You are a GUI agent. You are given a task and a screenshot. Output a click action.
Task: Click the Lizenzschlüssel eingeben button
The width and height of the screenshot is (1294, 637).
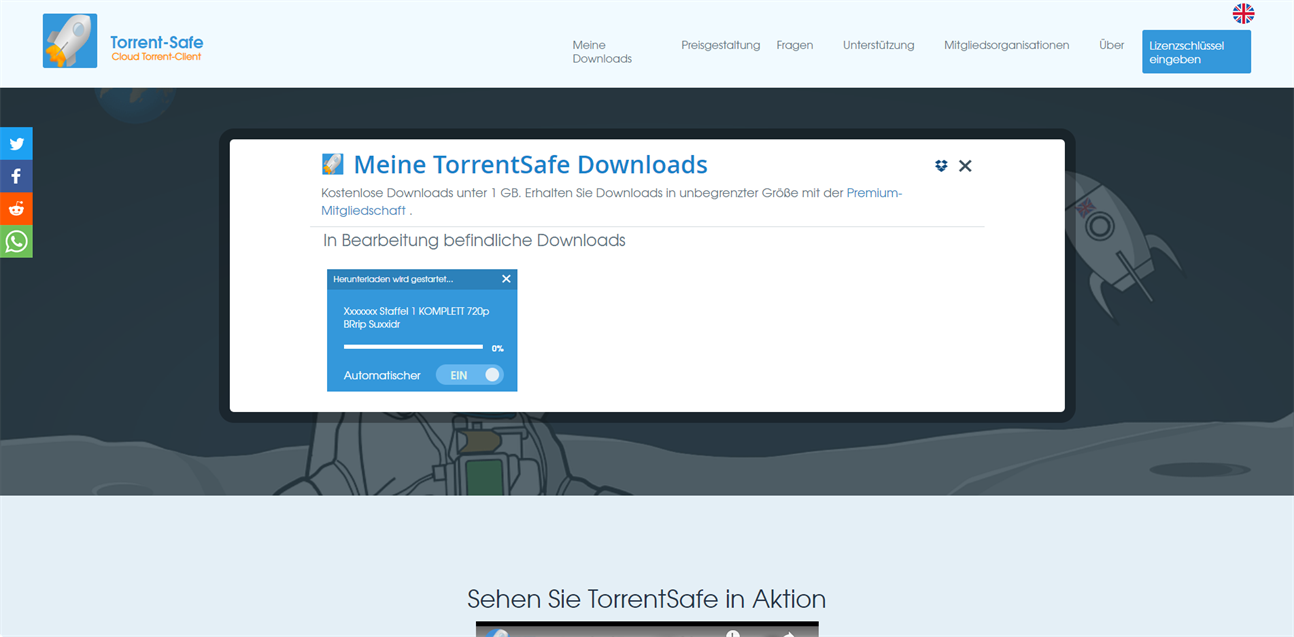[1196, 52]
